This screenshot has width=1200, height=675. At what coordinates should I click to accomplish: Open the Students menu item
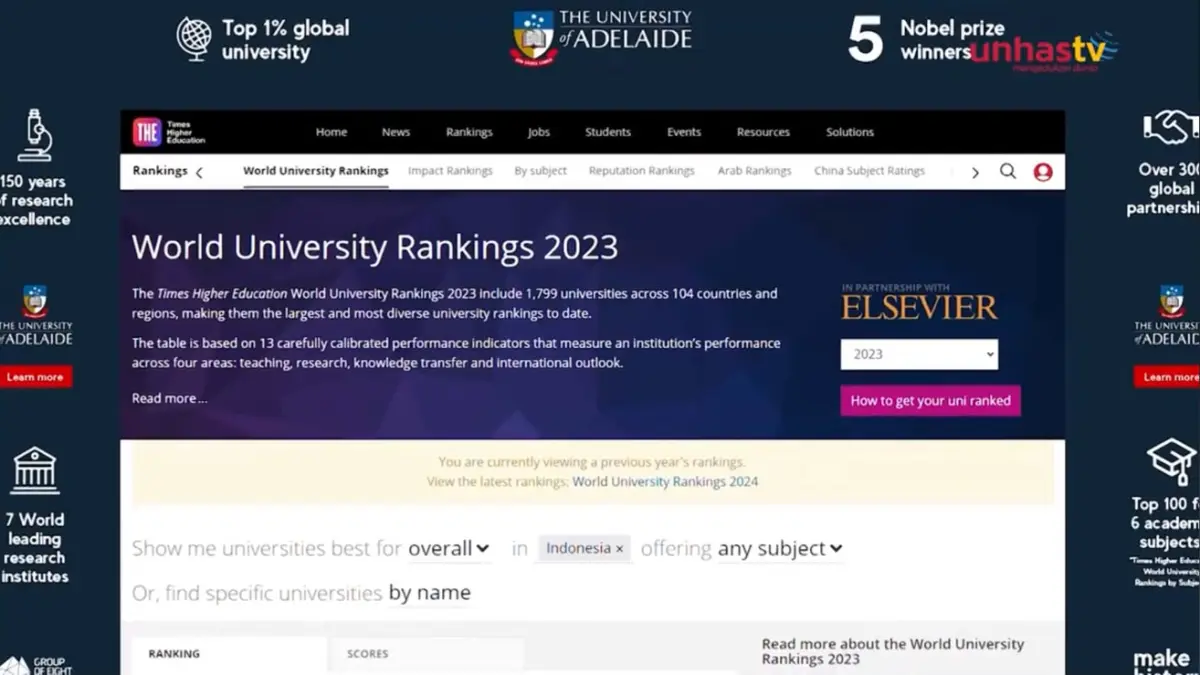coord(608,132)
